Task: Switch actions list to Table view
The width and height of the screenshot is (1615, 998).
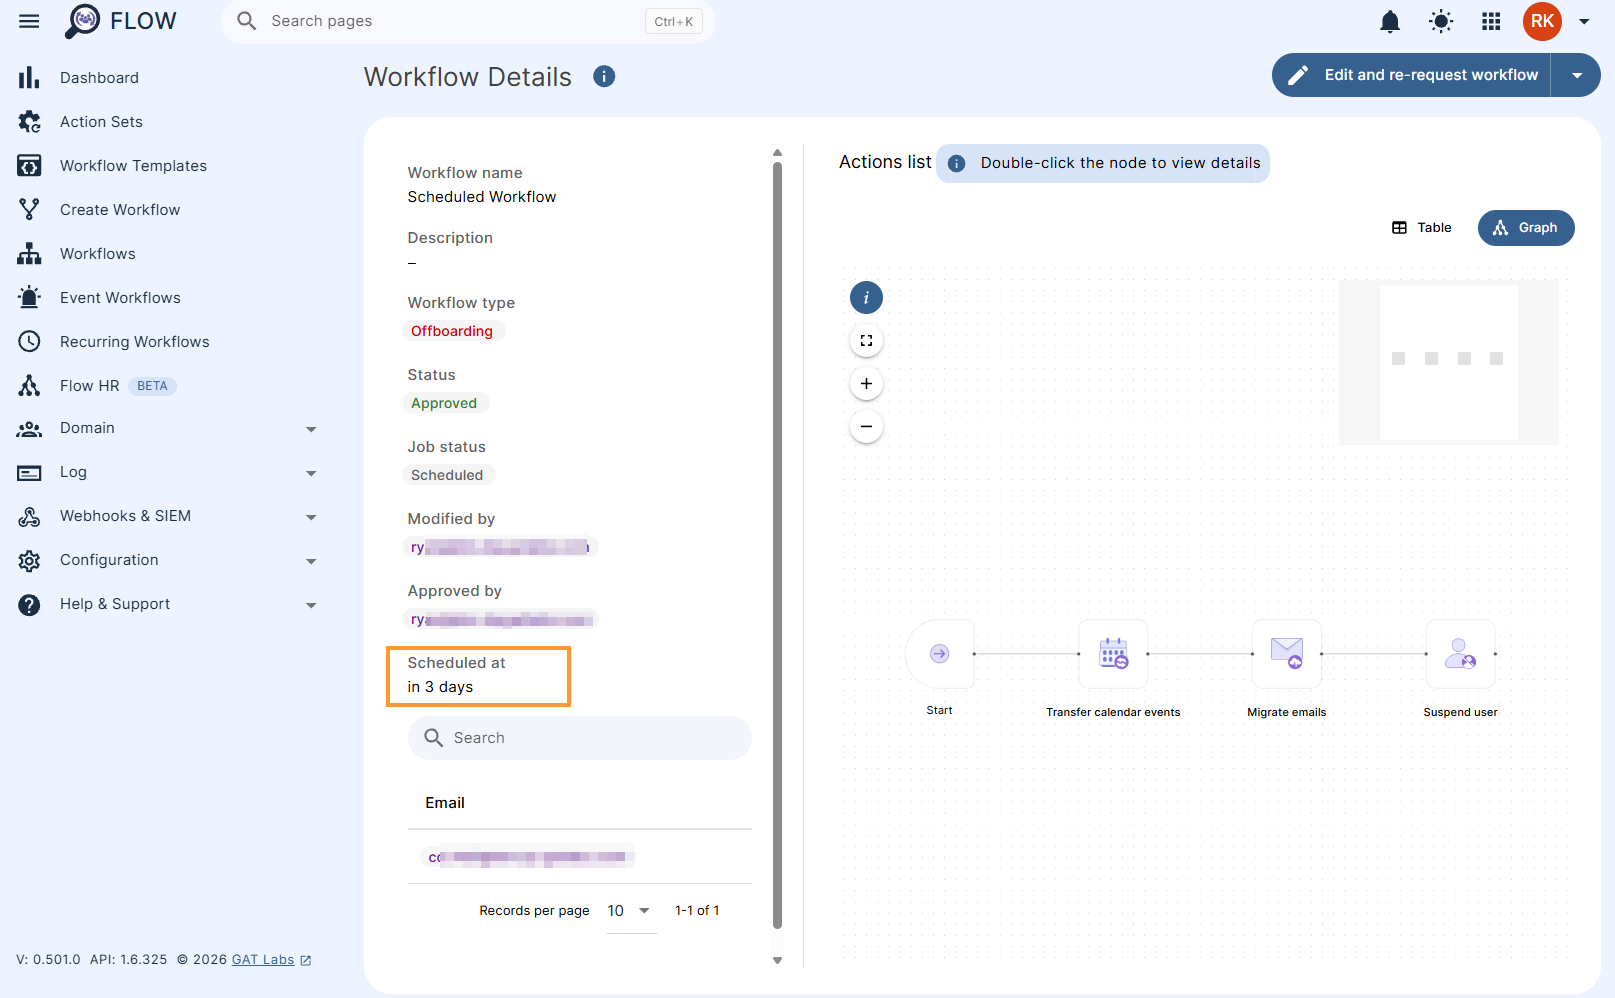Action: click(x=1421, y=228)
